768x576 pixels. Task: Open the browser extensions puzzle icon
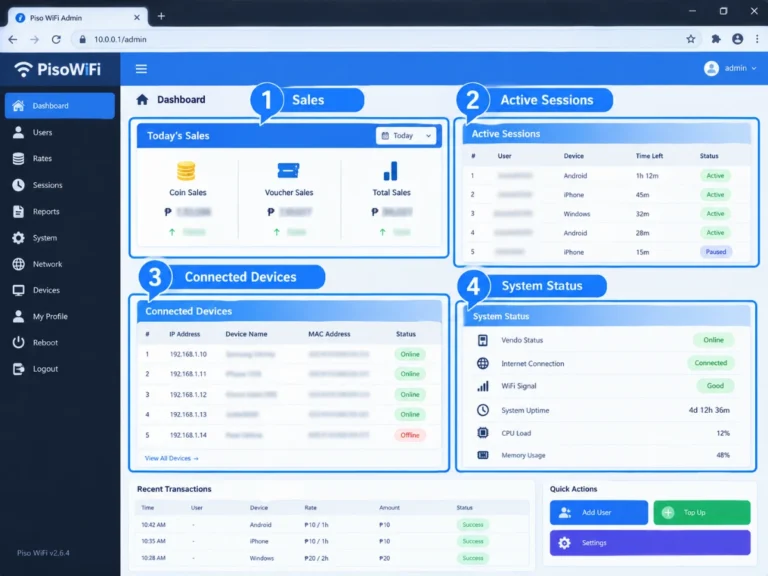pyautogui.click(x=716, y=39)
